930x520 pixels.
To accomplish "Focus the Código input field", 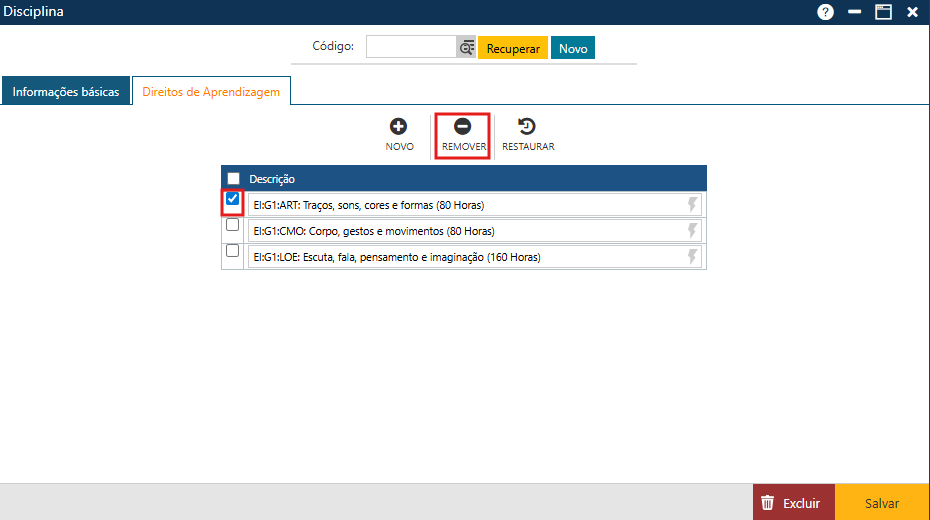I will pos(411,47).
